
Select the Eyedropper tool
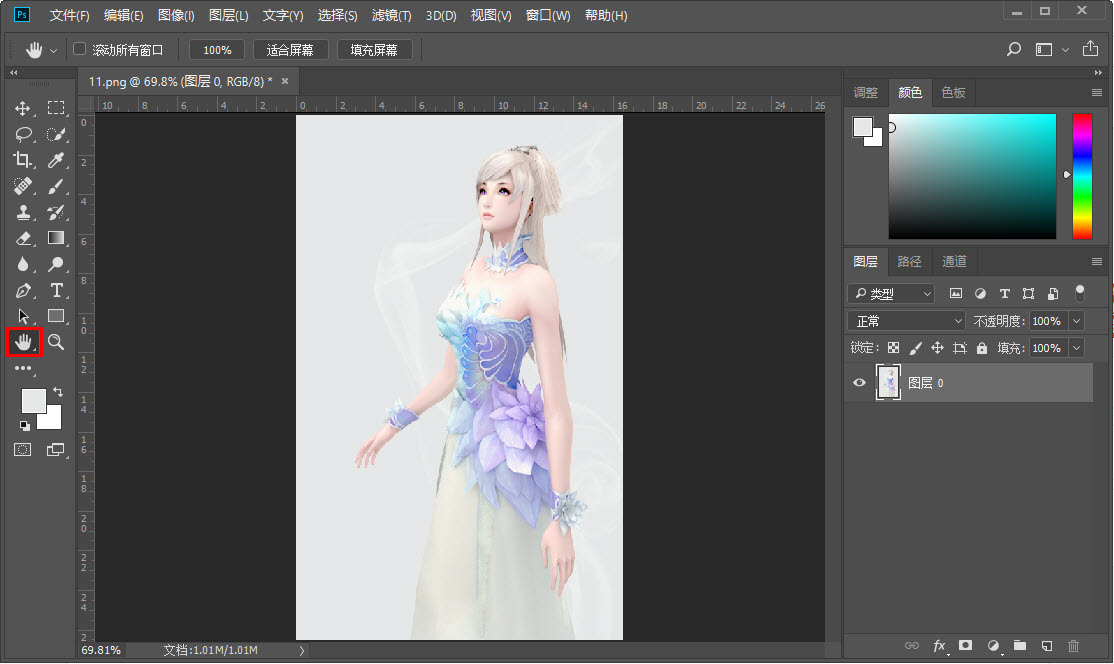(x=56, y=160)
